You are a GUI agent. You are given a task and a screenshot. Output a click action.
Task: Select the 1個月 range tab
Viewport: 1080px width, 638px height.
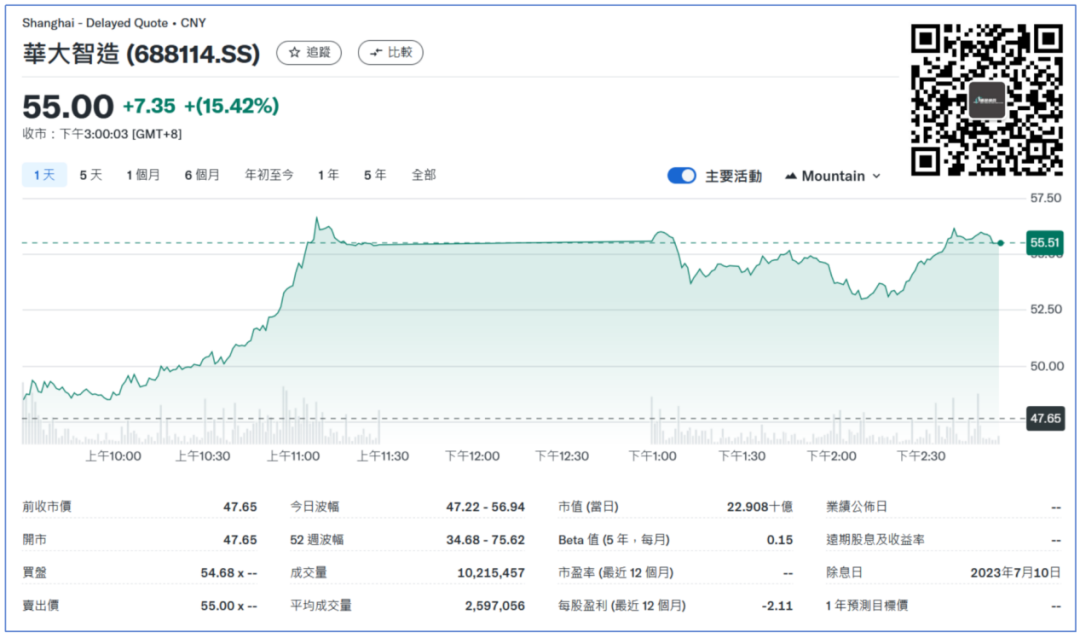143,175
